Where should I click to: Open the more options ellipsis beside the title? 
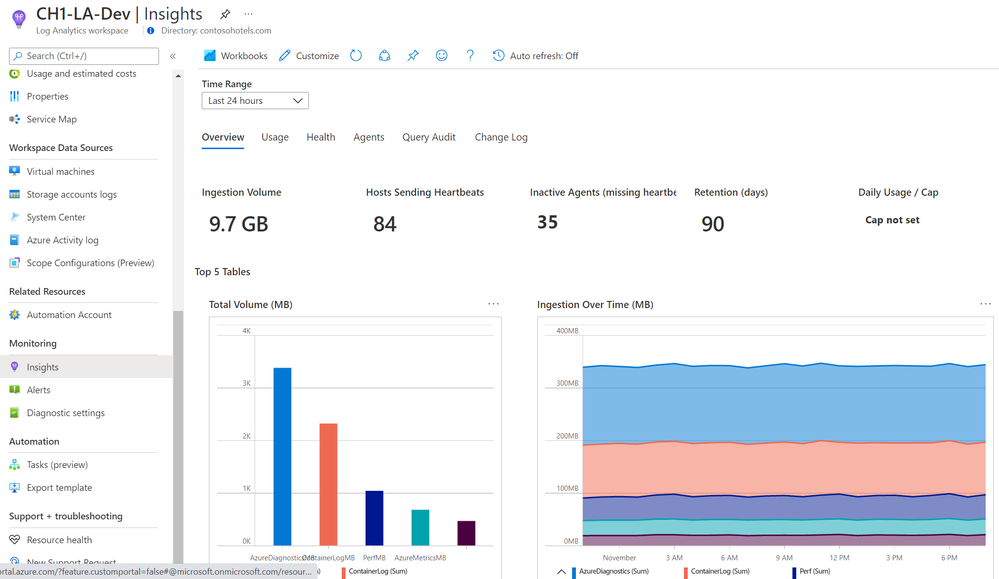pyautogui.click(x=248, y=14)
